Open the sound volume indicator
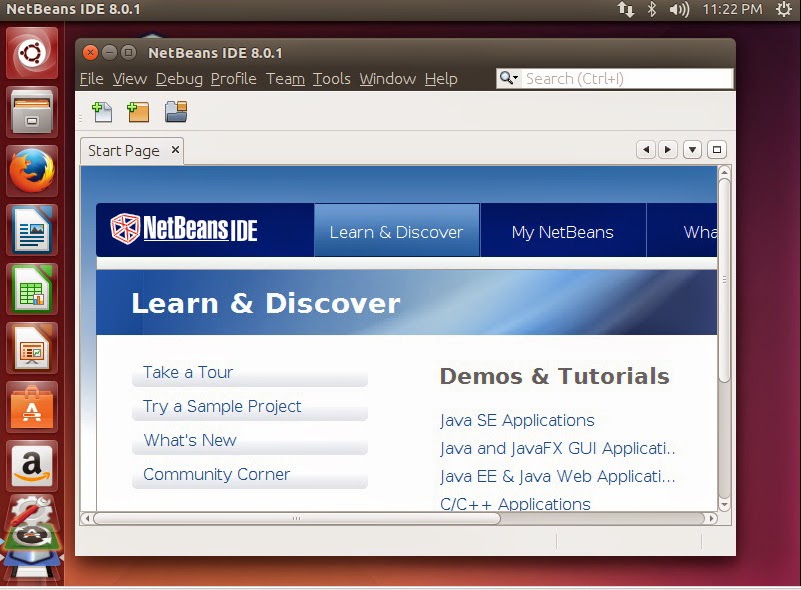The image size is (801, 590). pos(679,9)
